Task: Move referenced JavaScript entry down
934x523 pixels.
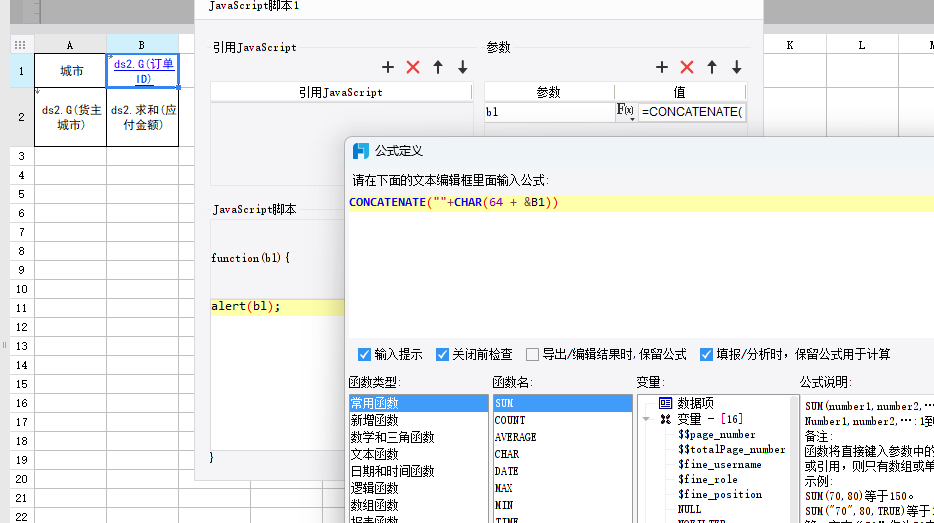Action: pyautogui.click(x=463, y=67)
